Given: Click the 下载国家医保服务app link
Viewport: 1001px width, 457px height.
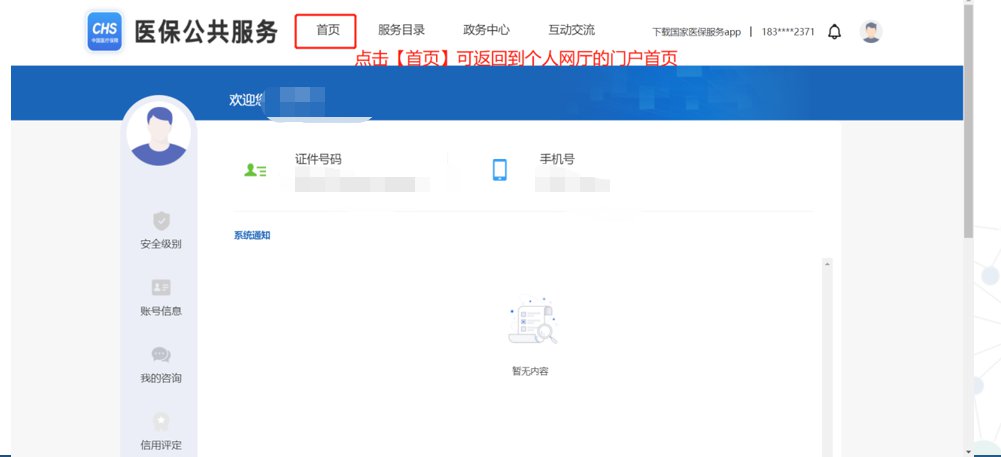Looking at the screenshot, I should (696, 32).
